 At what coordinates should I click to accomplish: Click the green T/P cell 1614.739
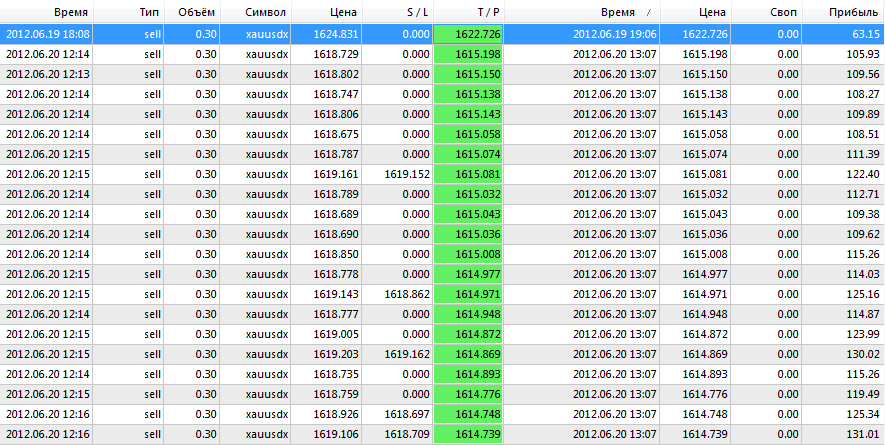[x=468, y=434]
